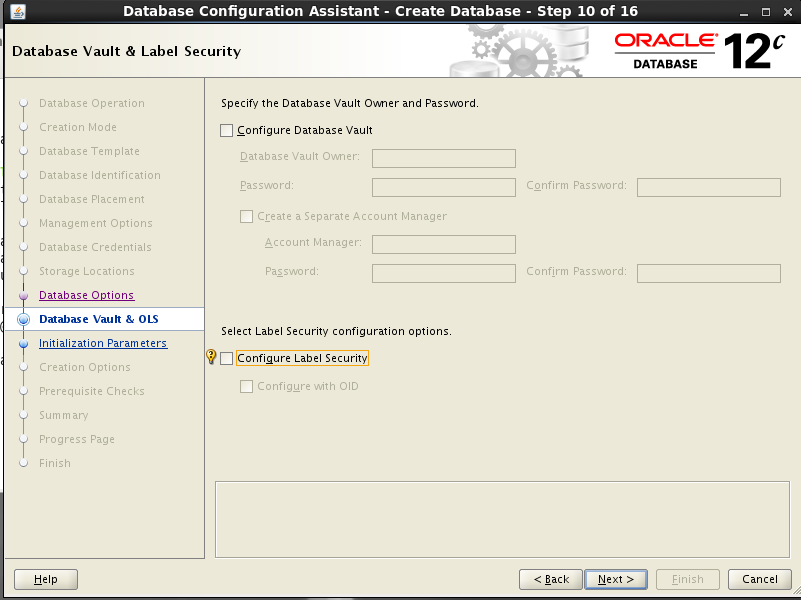The image size is (801, 600).
Task: Focus the Database Vault Owner field
Action: pyautogui.click(x=444, y=158)
